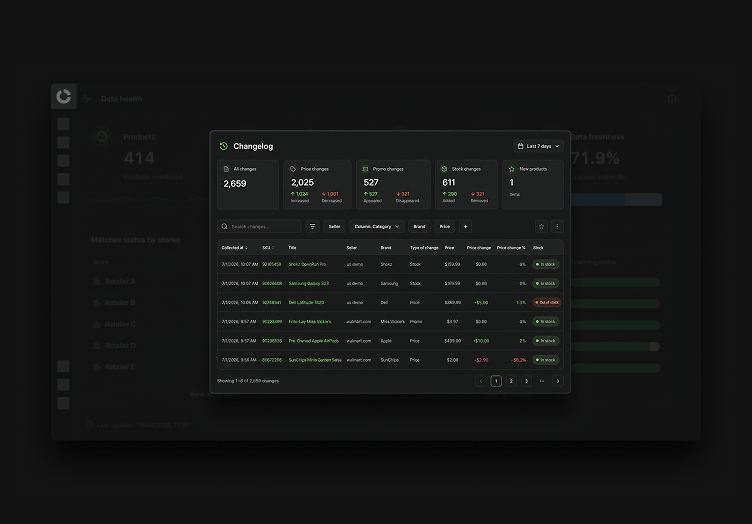The width and height of the screenshot is (752, 524).
Task: Click the Search changes input field
Action: [259, 226]
